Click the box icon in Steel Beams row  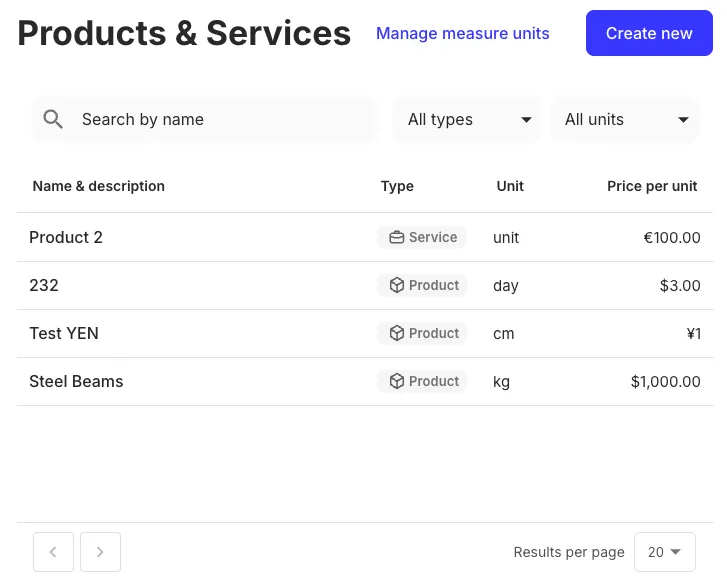click(396, 381)
